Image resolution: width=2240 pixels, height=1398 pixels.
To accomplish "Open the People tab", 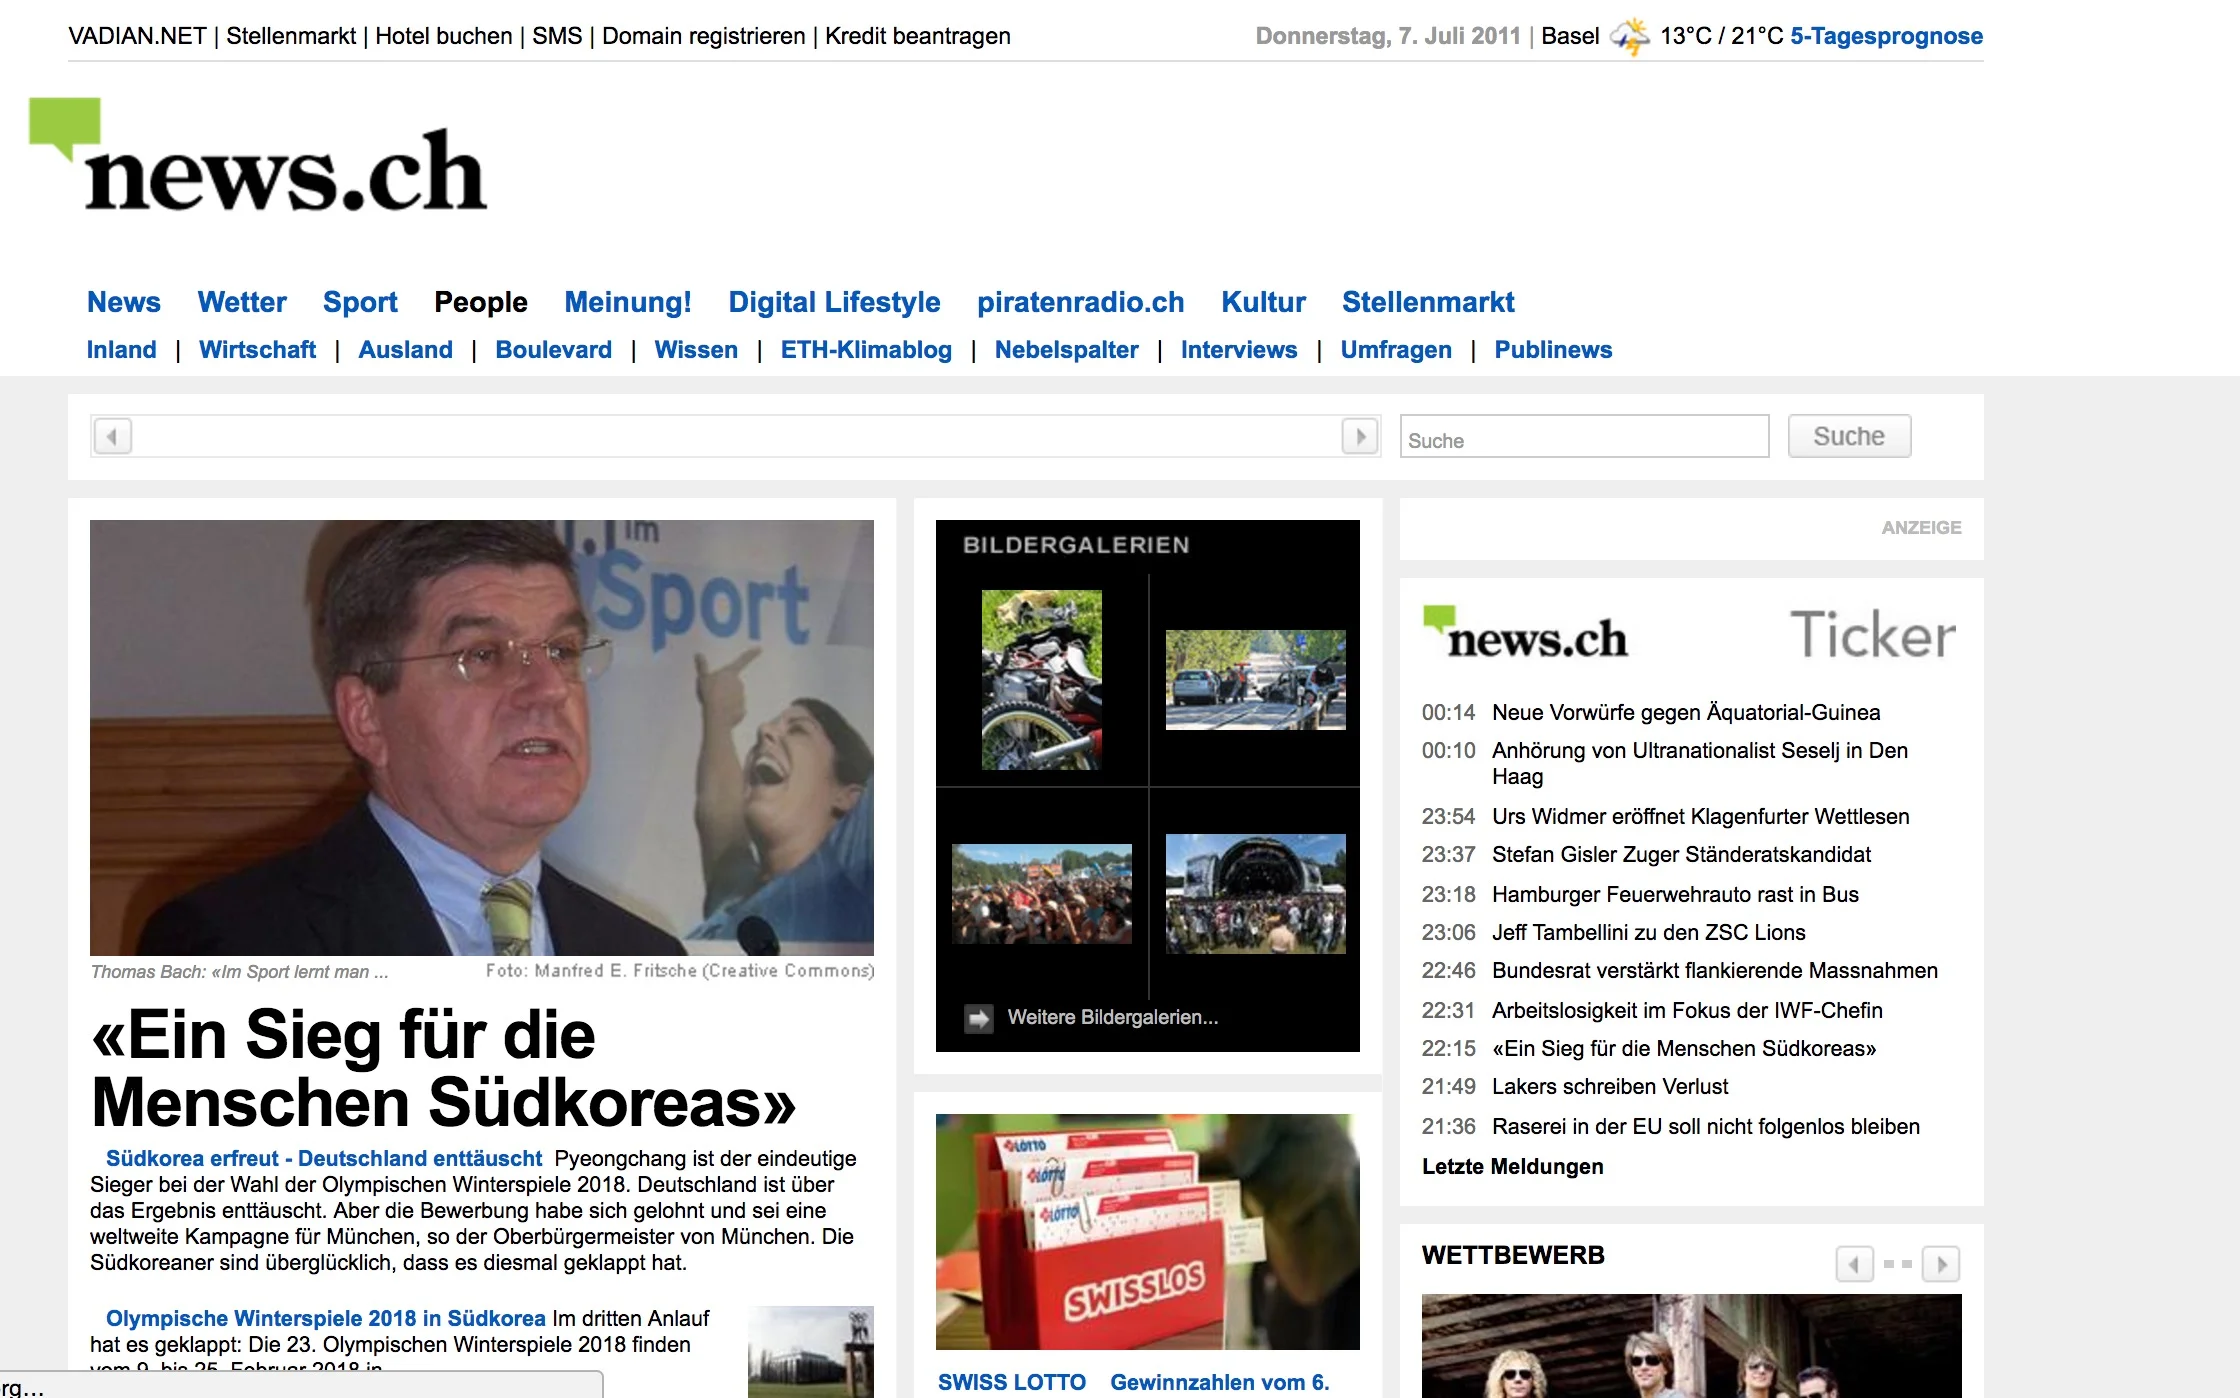I will pos(481,302).
